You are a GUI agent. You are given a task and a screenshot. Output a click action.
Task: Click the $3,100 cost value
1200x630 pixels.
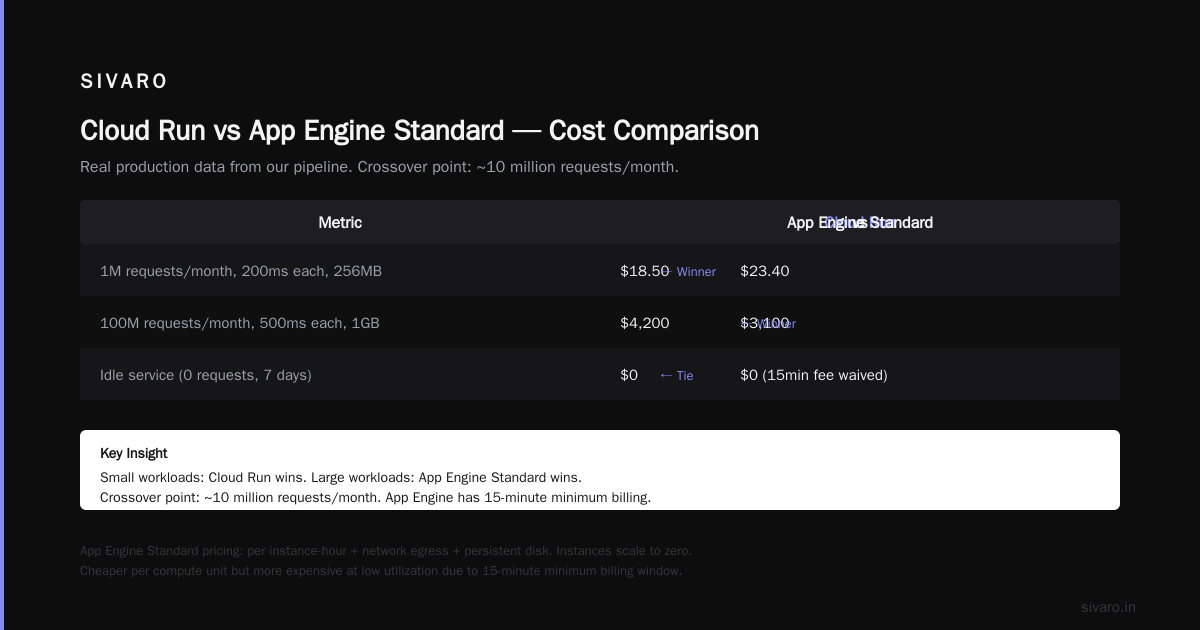click(765, 323)
